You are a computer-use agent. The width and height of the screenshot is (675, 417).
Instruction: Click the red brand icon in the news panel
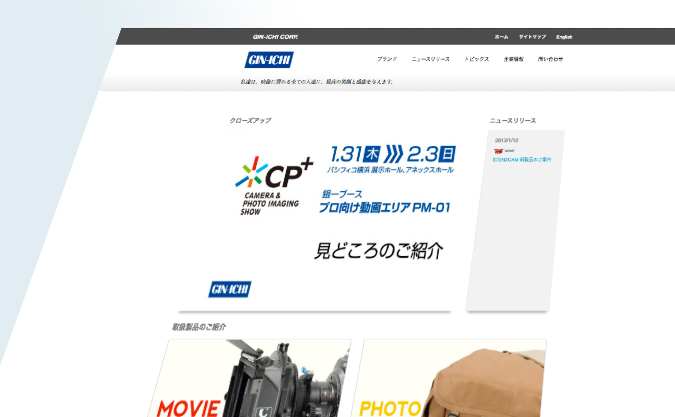pyautogui.click(x=498, y=151)
